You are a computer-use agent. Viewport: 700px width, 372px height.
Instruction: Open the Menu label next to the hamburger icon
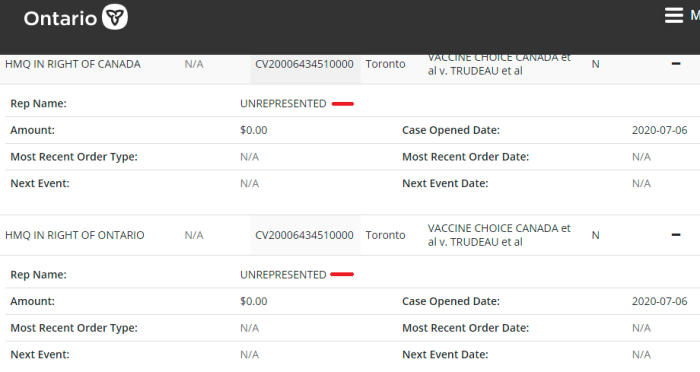[x=695, y=15]
